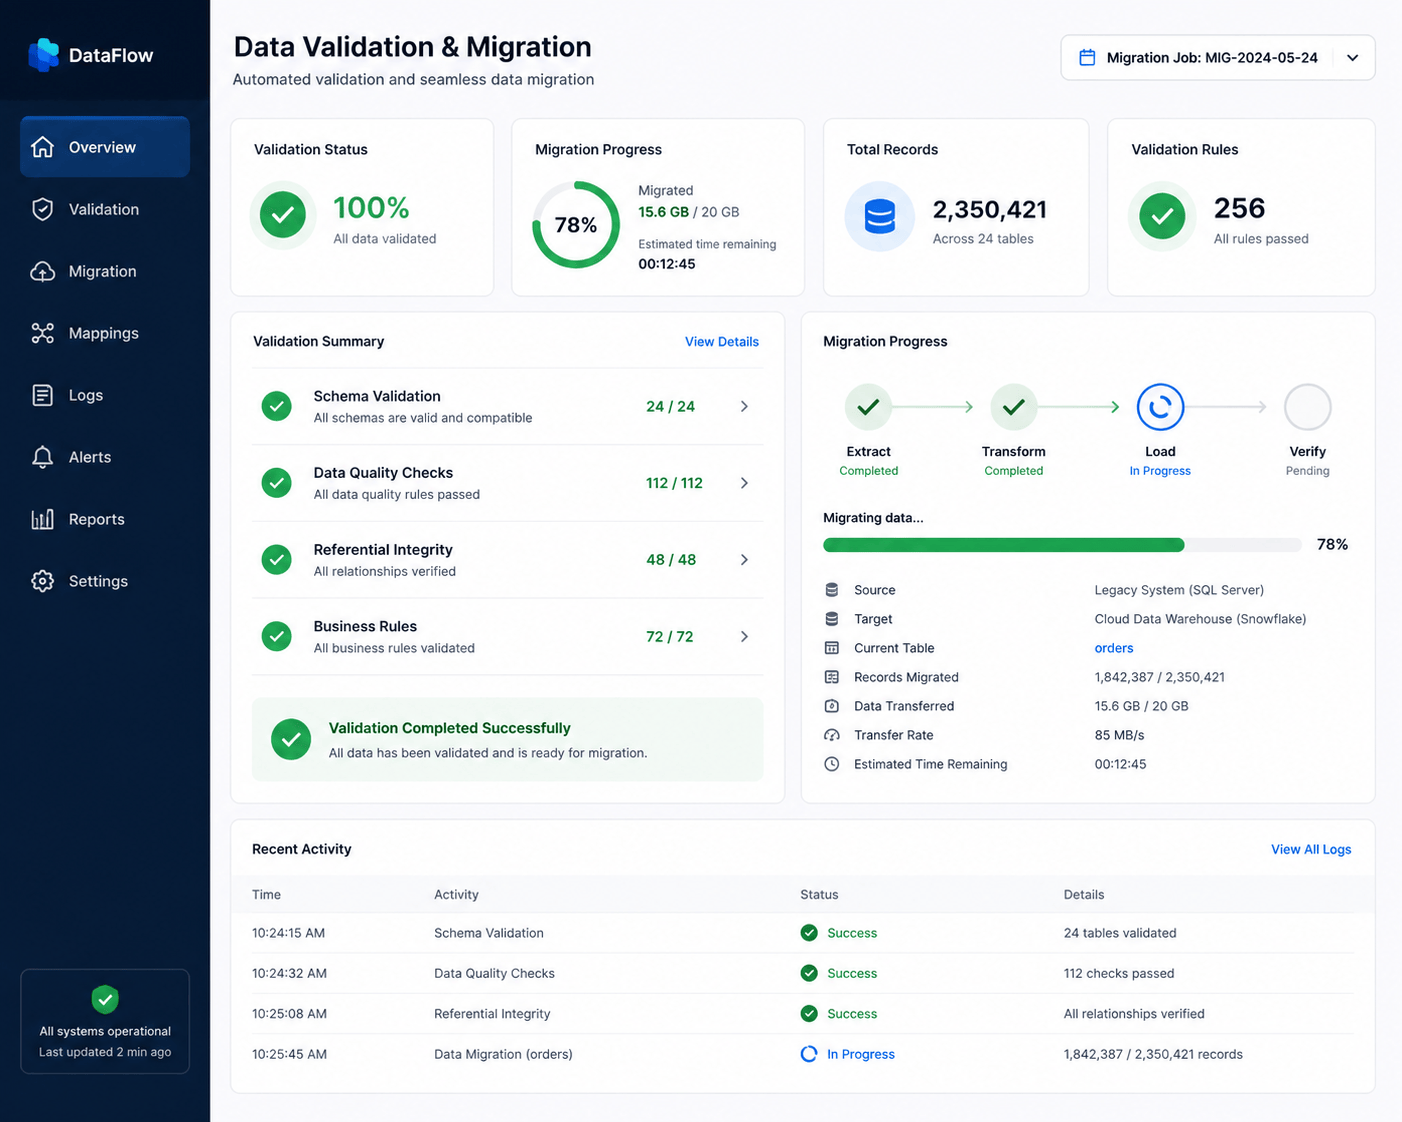Screen dimensions: 1402x1122
Task: Click the calendar icon in migration job selector
Action: tap(1087, 58)
